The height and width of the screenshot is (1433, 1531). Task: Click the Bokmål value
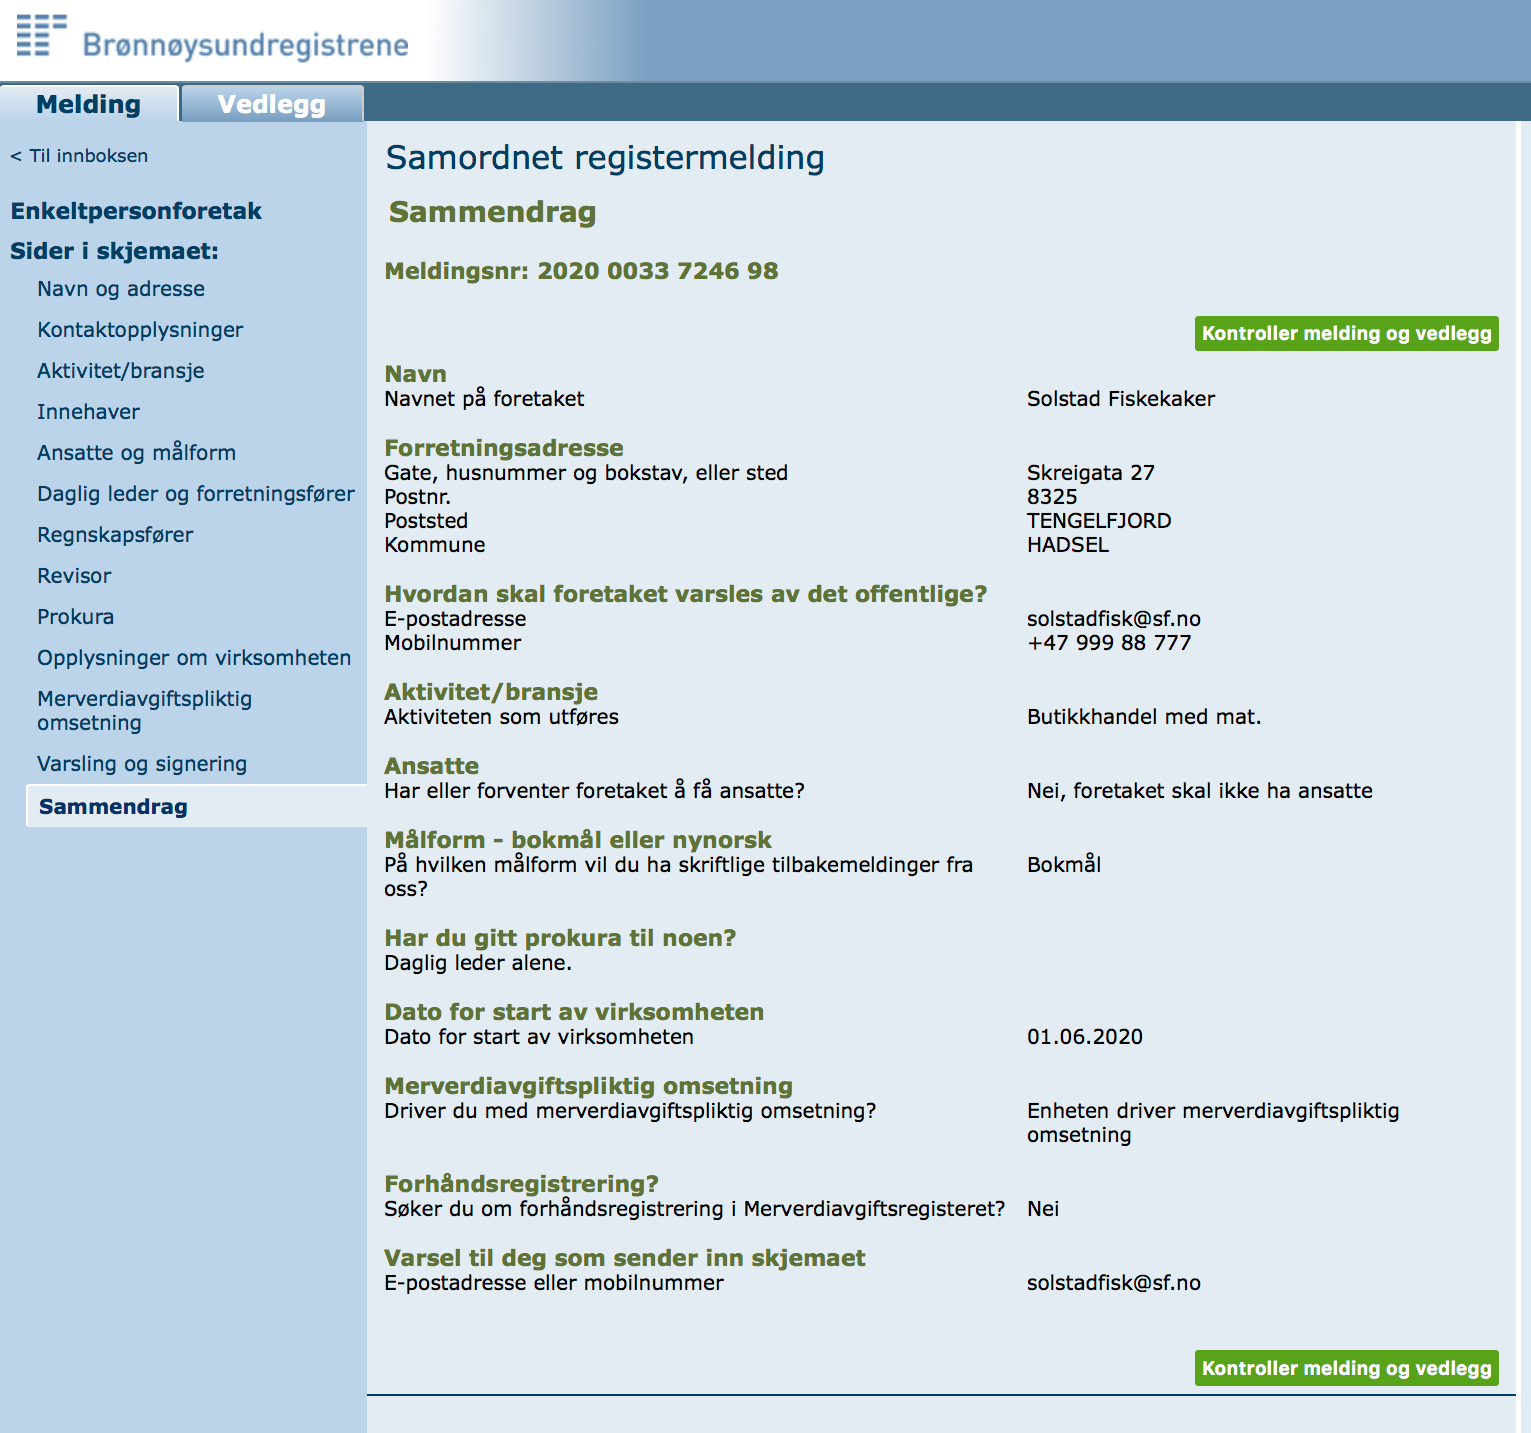coord(1064,865)
